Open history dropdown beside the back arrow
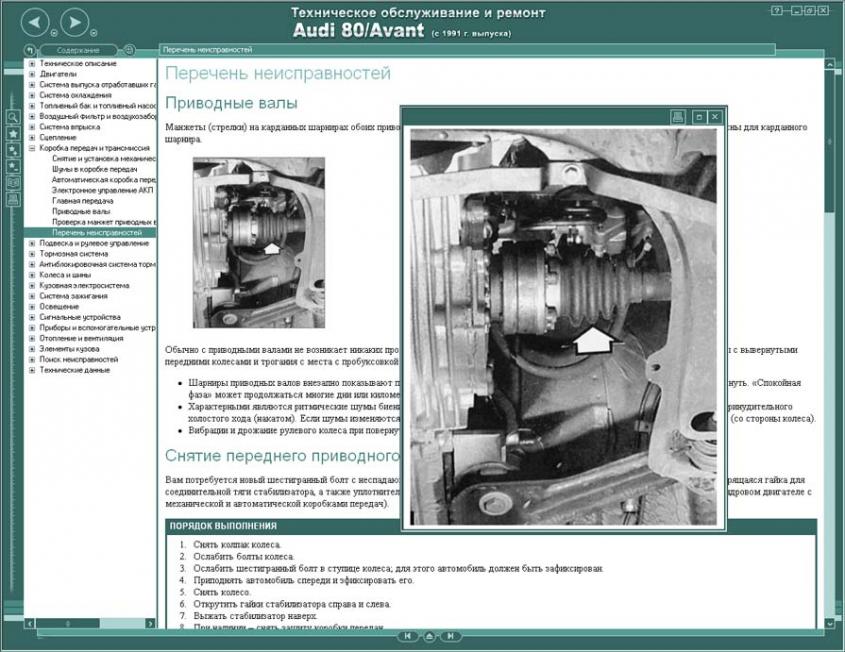 (x=53, y=32)
